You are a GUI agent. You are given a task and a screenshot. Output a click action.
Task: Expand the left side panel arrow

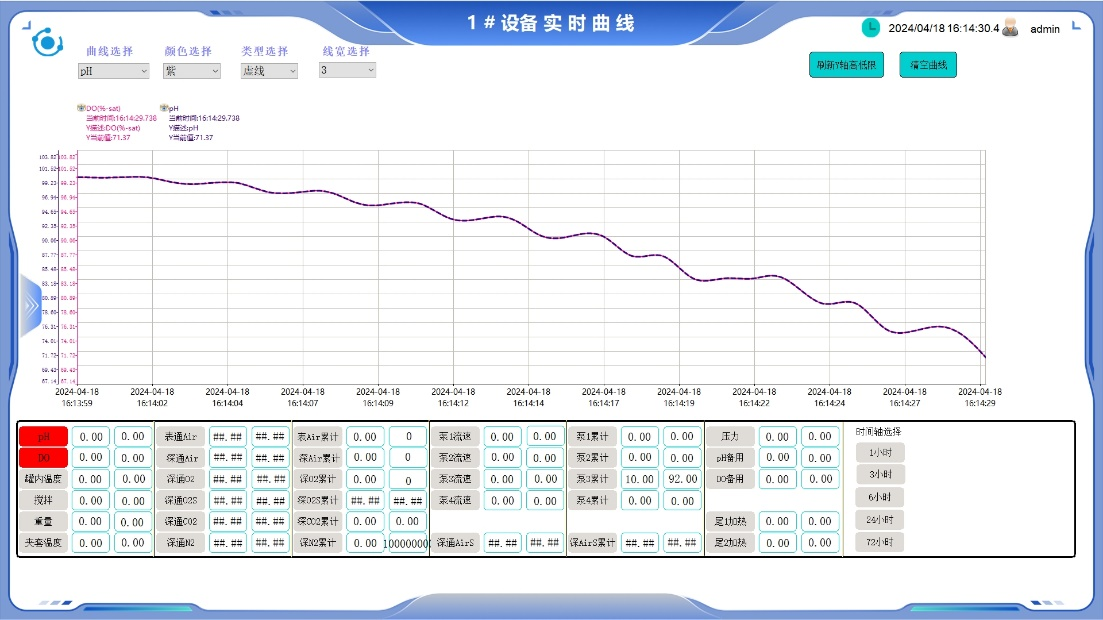31,304
